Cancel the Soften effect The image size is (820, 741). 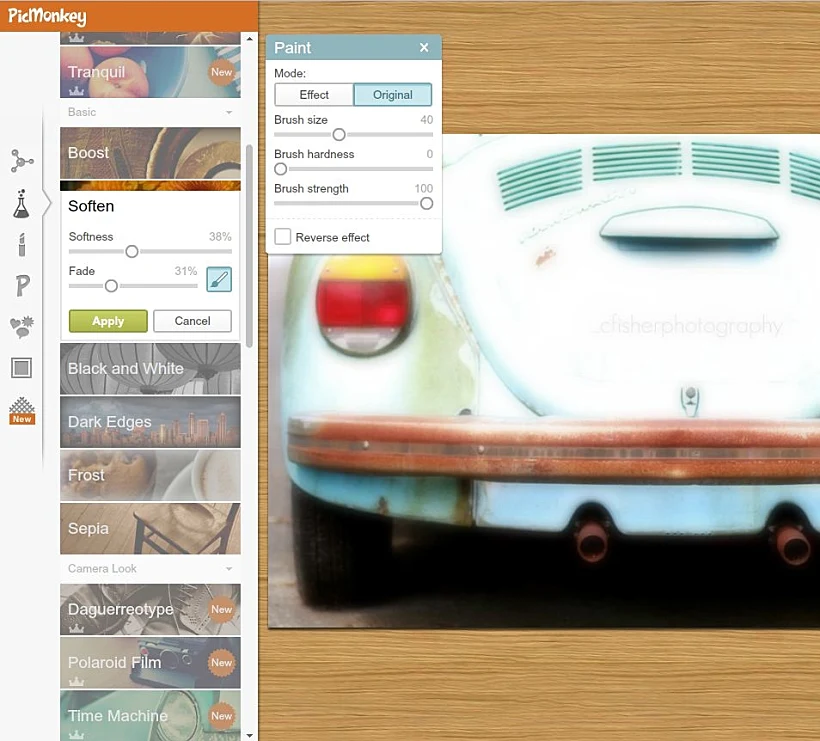tap(192, 321)
